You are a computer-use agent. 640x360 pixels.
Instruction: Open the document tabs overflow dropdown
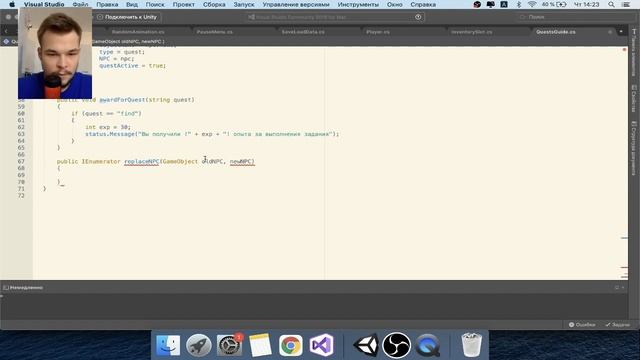[x=621, y=32]
